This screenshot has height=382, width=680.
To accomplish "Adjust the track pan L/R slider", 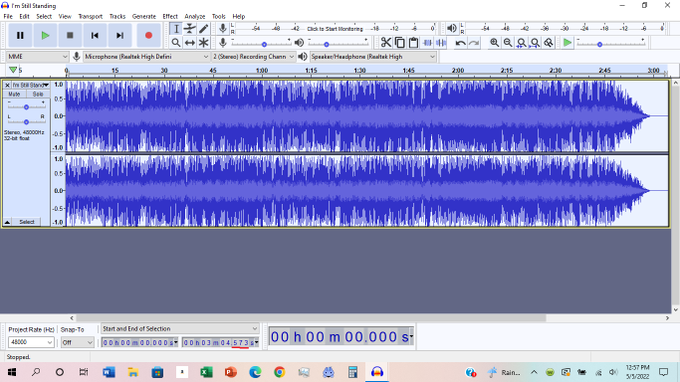I will pyautogui.click(x=26, y=122).
